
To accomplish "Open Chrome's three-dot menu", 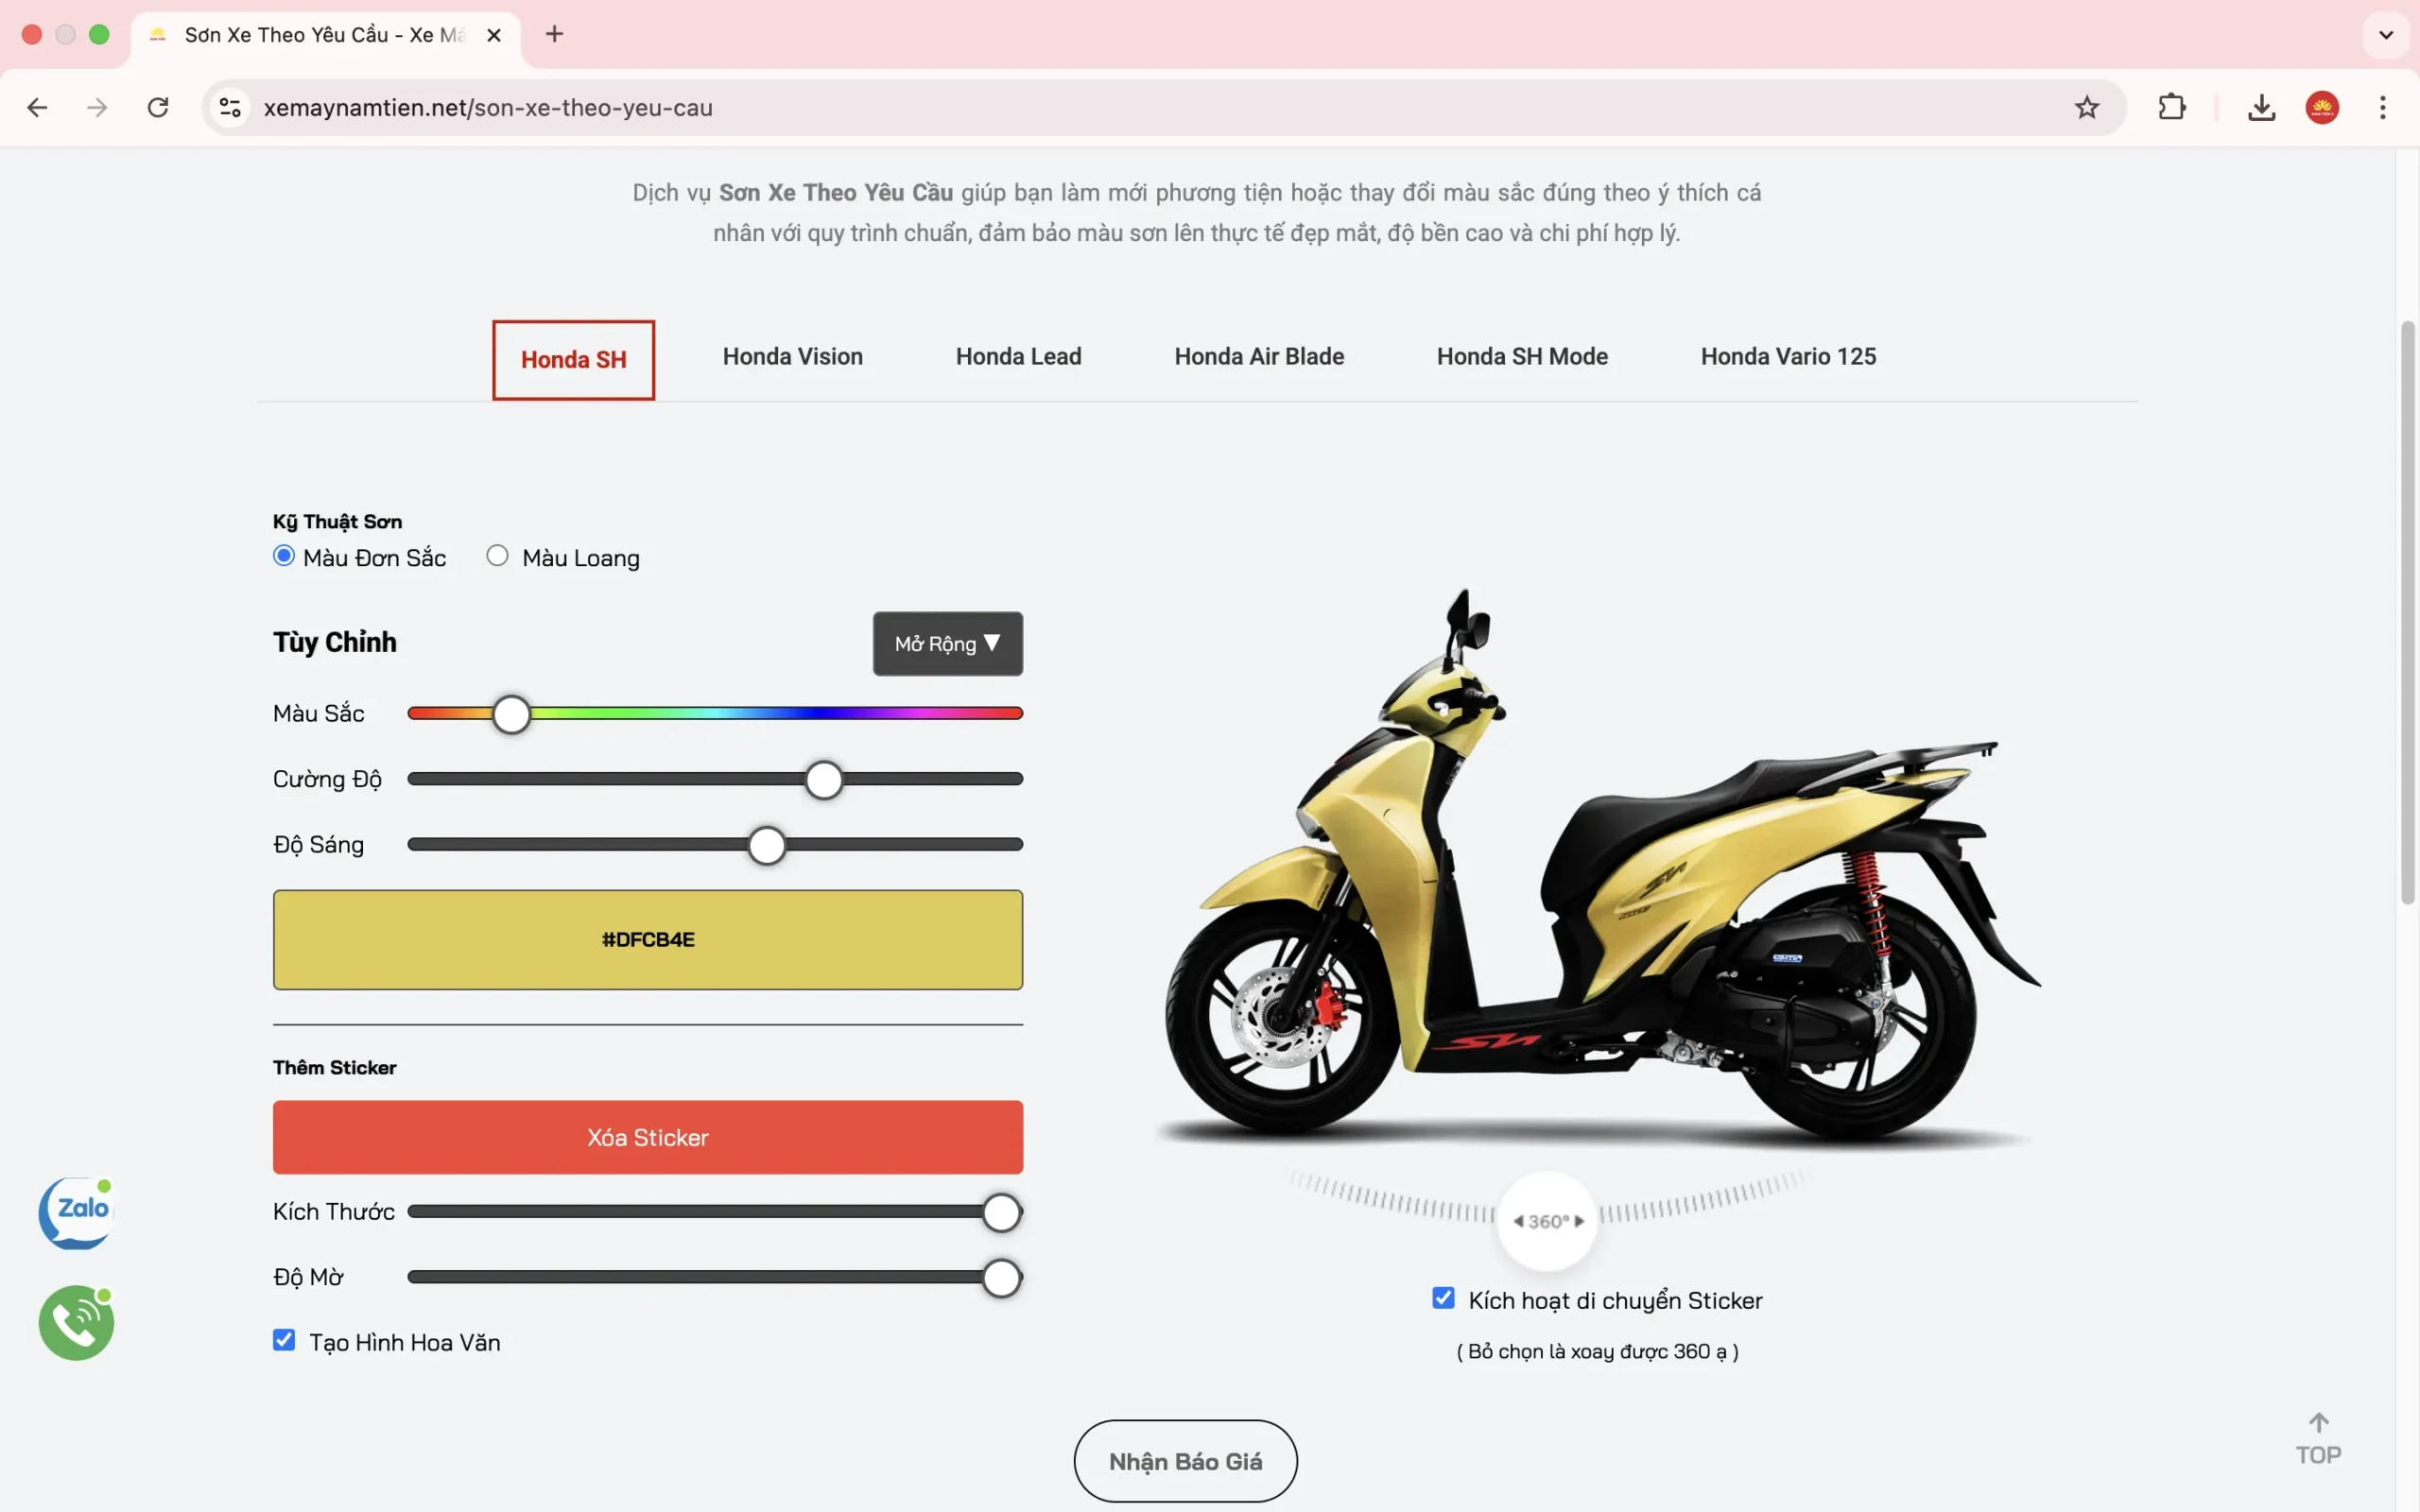I will (x=2382, y=107).
